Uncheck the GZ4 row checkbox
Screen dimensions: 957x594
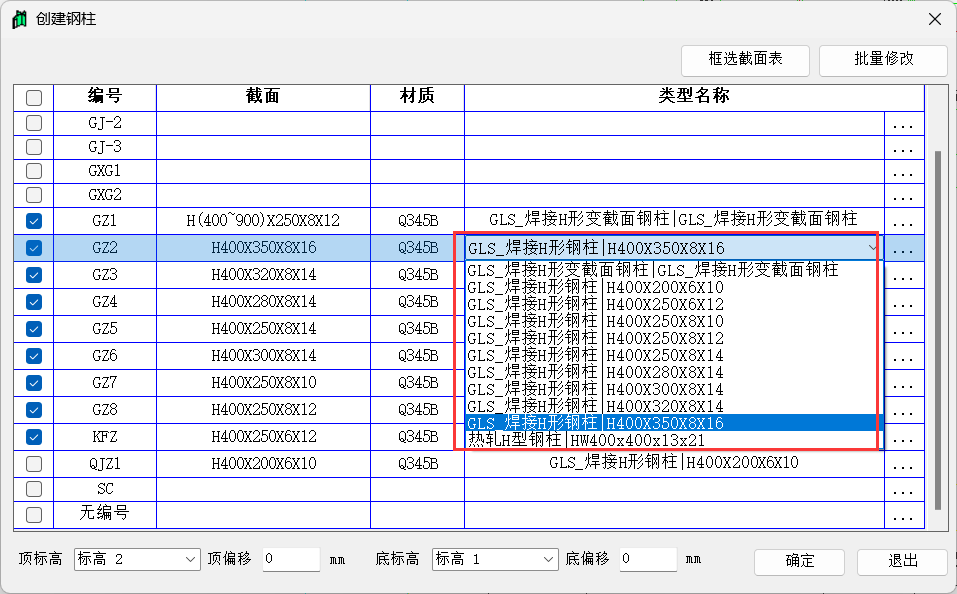click(34, 302)
